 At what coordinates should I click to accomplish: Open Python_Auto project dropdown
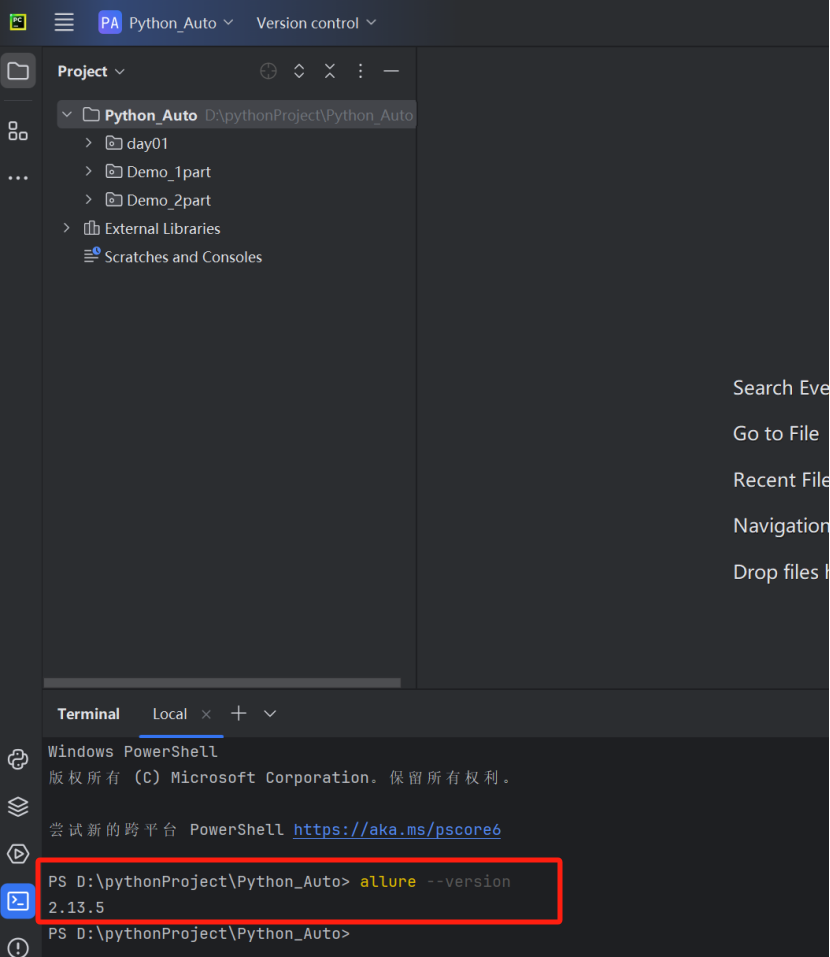coord(167,22)
